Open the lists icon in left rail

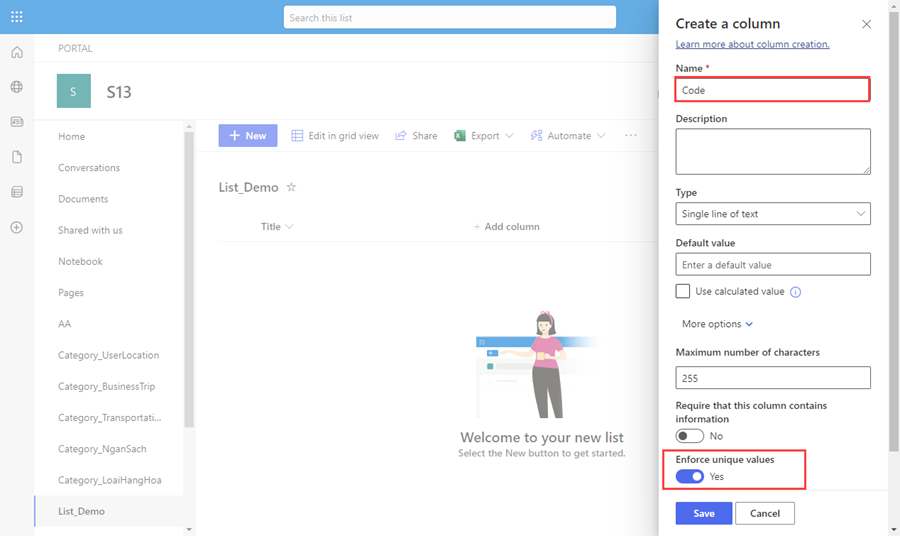tap(17, 192)
